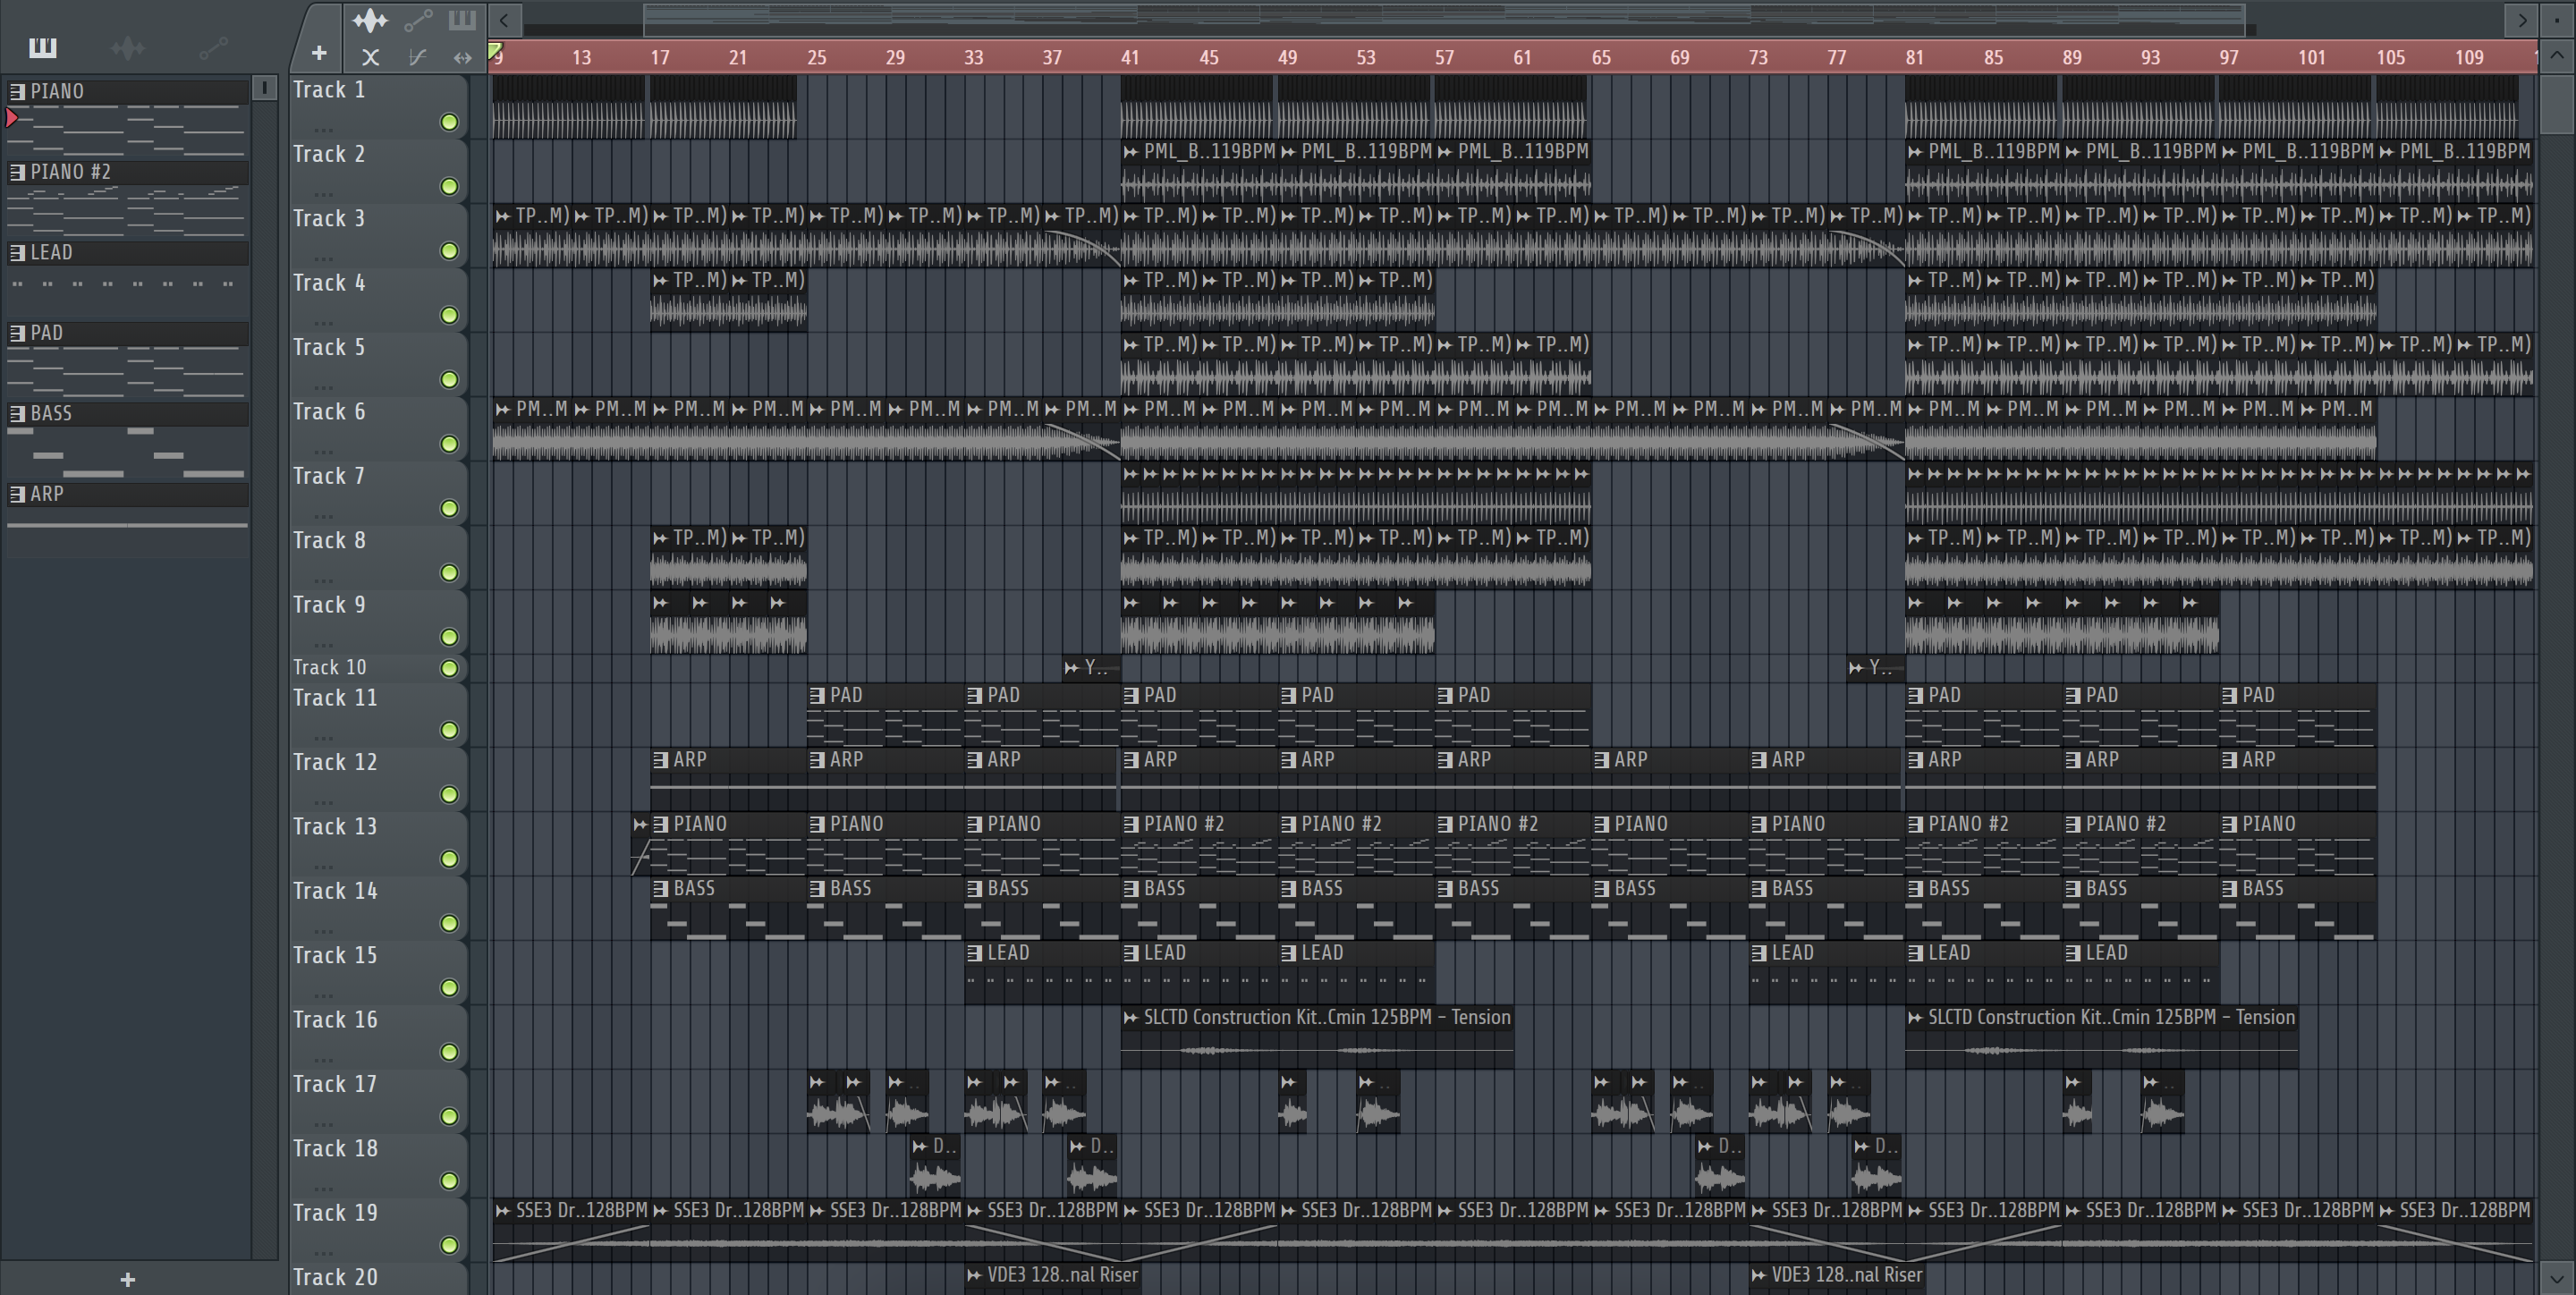Screen dimensions: 2576x1295
Task: Select pattern clip focus piano icon
Action: point(462,20)
